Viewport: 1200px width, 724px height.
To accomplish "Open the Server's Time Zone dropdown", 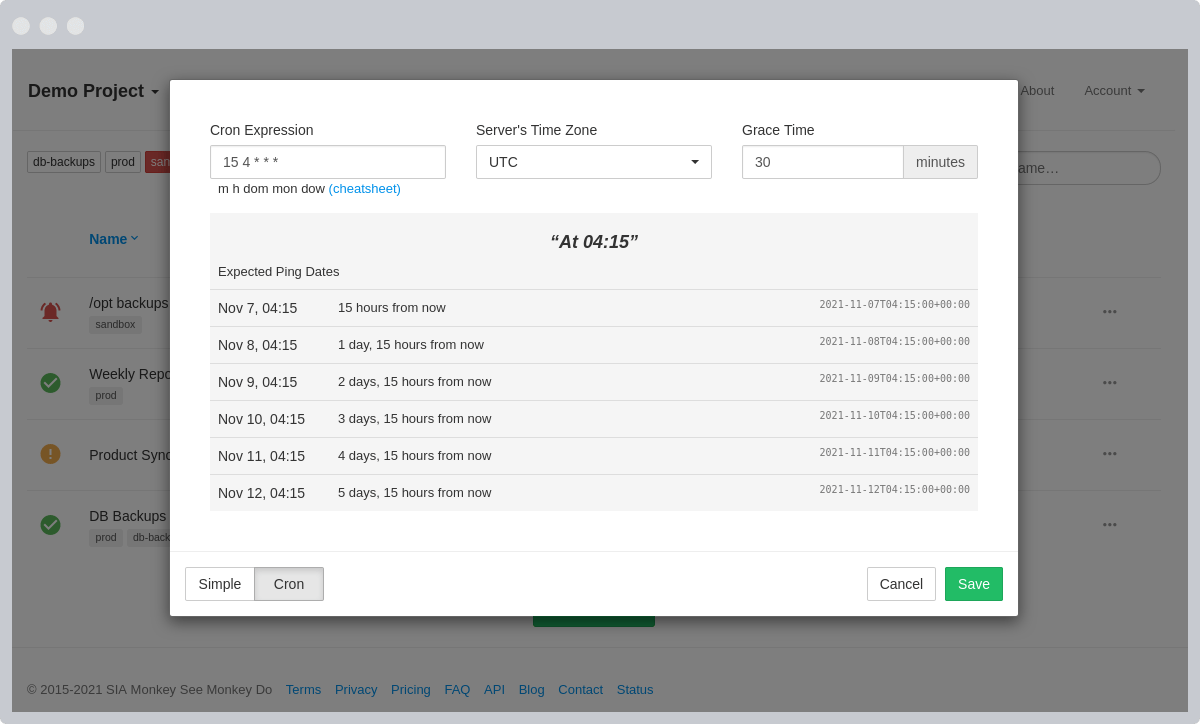I will click(x=593, y=161).
